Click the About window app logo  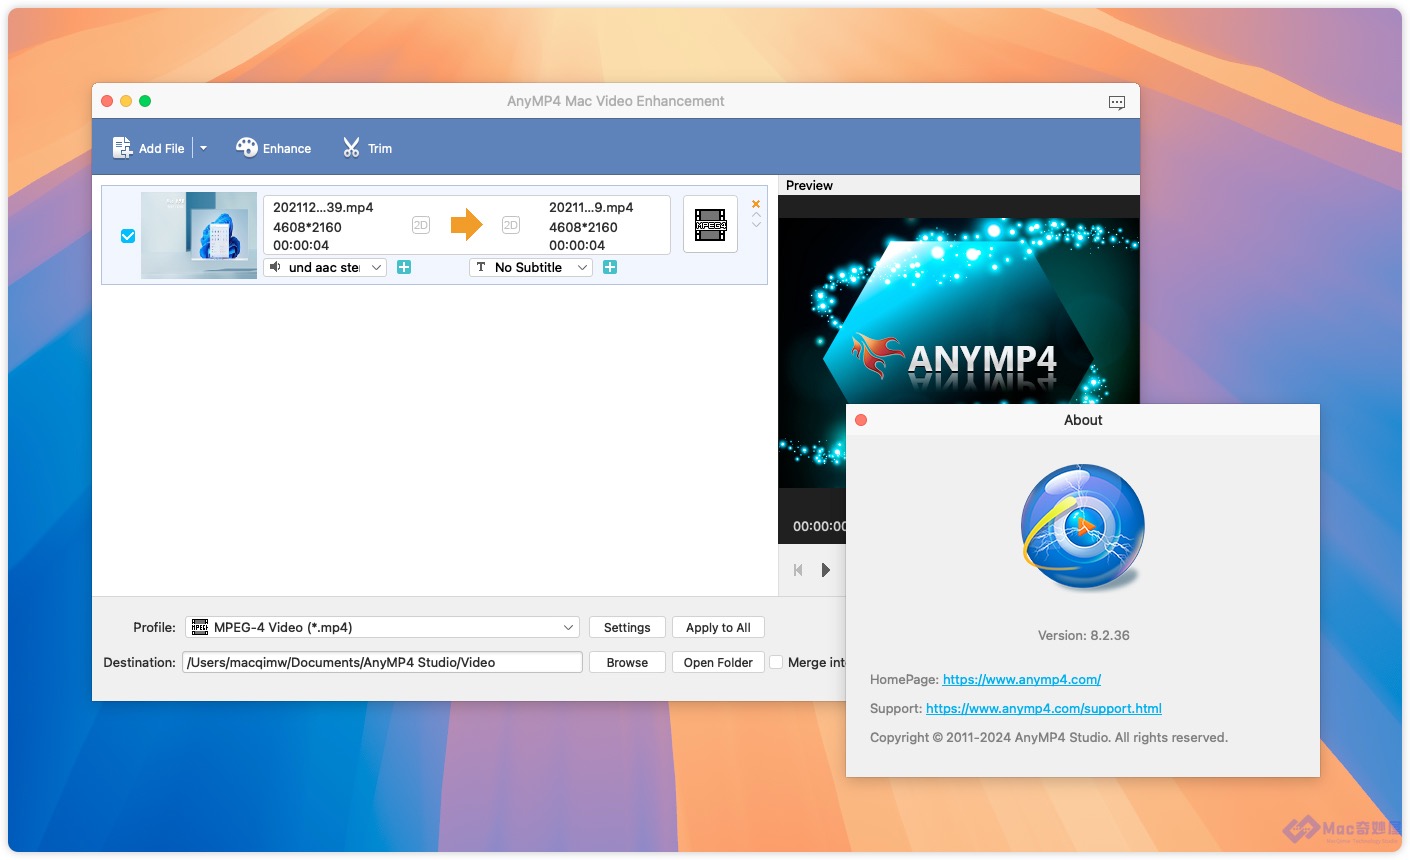[1083, 527]
